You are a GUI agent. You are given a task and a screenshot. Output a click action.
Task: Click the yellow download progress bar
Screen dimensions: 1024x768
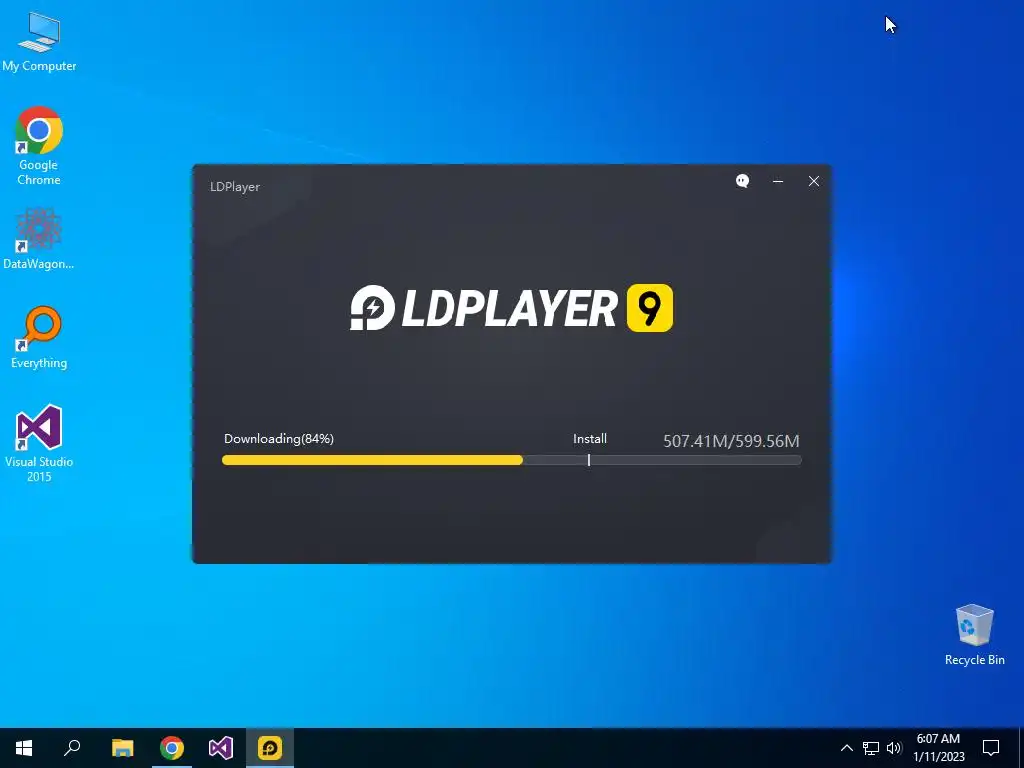click(372, 460)
